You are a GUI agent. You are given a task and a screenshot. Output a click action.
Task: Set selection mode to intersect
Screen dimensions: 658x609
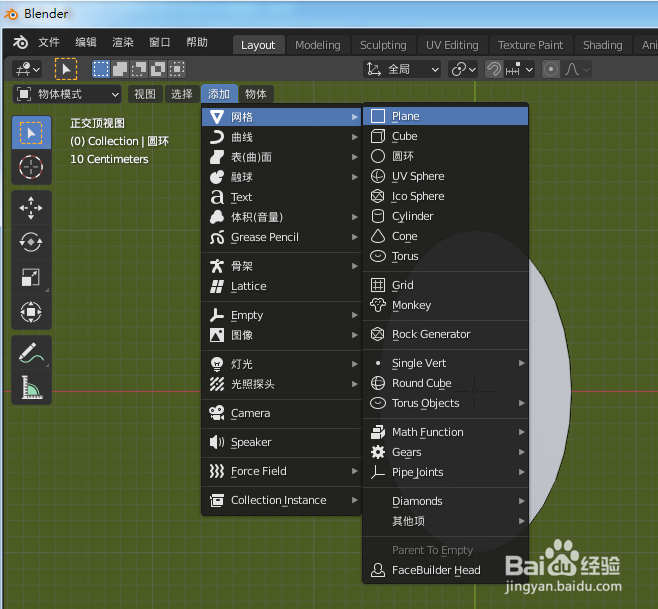pos(177,69)
